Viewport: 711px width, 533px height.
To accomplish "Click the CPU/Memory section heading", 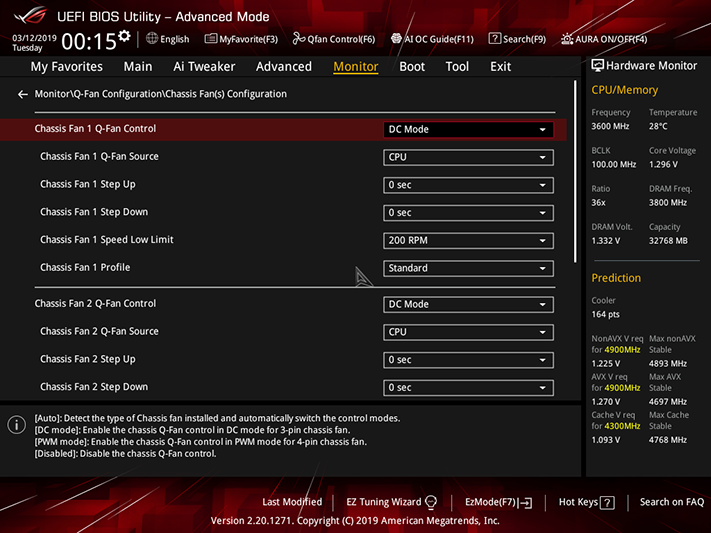I will tap(624, 90).
